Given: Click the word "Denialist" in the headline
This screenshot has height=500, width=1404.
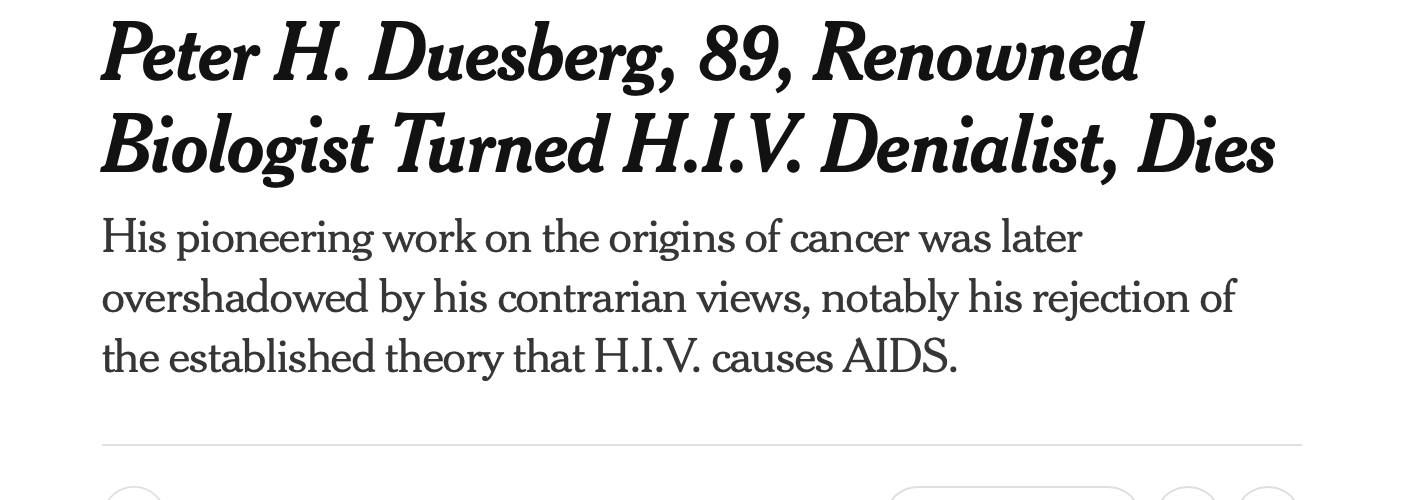Looking at the screenshot, I should pos(967,146).
